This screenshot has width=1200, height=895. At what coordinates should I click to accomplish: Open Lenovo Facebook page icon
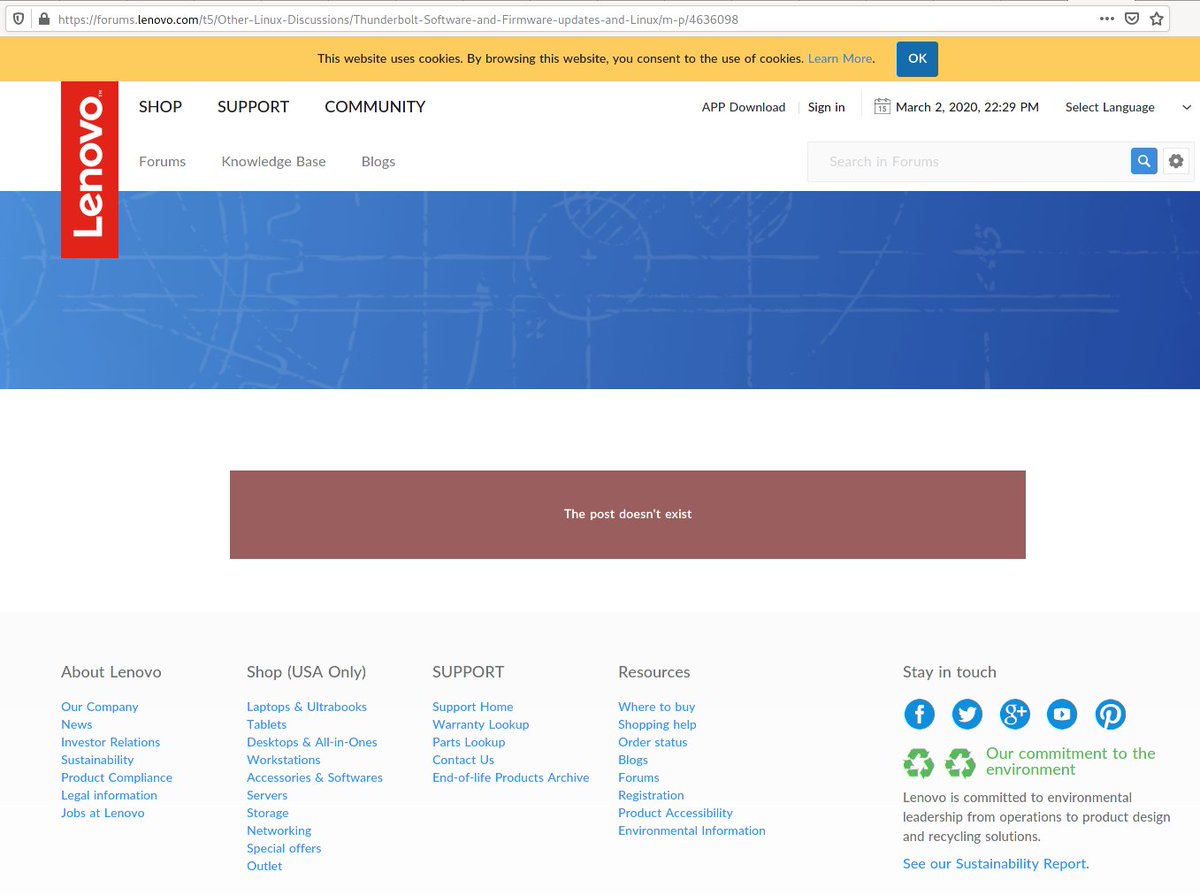[x=919, y=714]
